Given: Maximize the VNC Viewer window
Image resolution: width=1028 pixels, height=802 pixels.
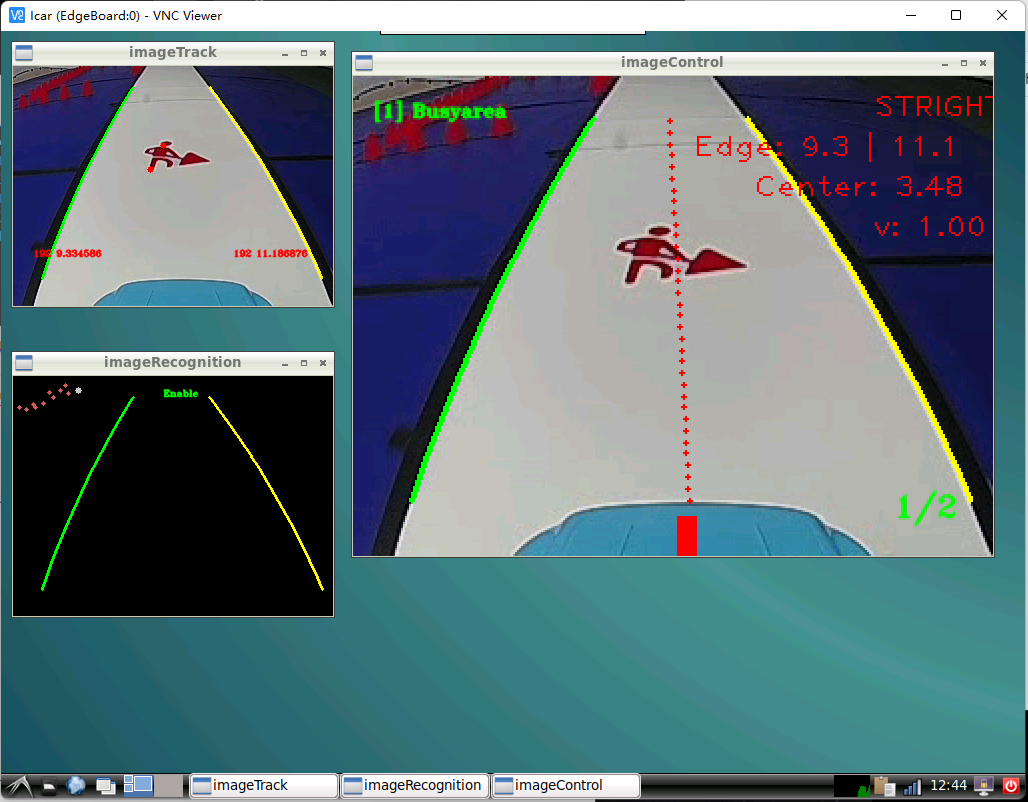Looking at the screenshot, I should (956, 15).
